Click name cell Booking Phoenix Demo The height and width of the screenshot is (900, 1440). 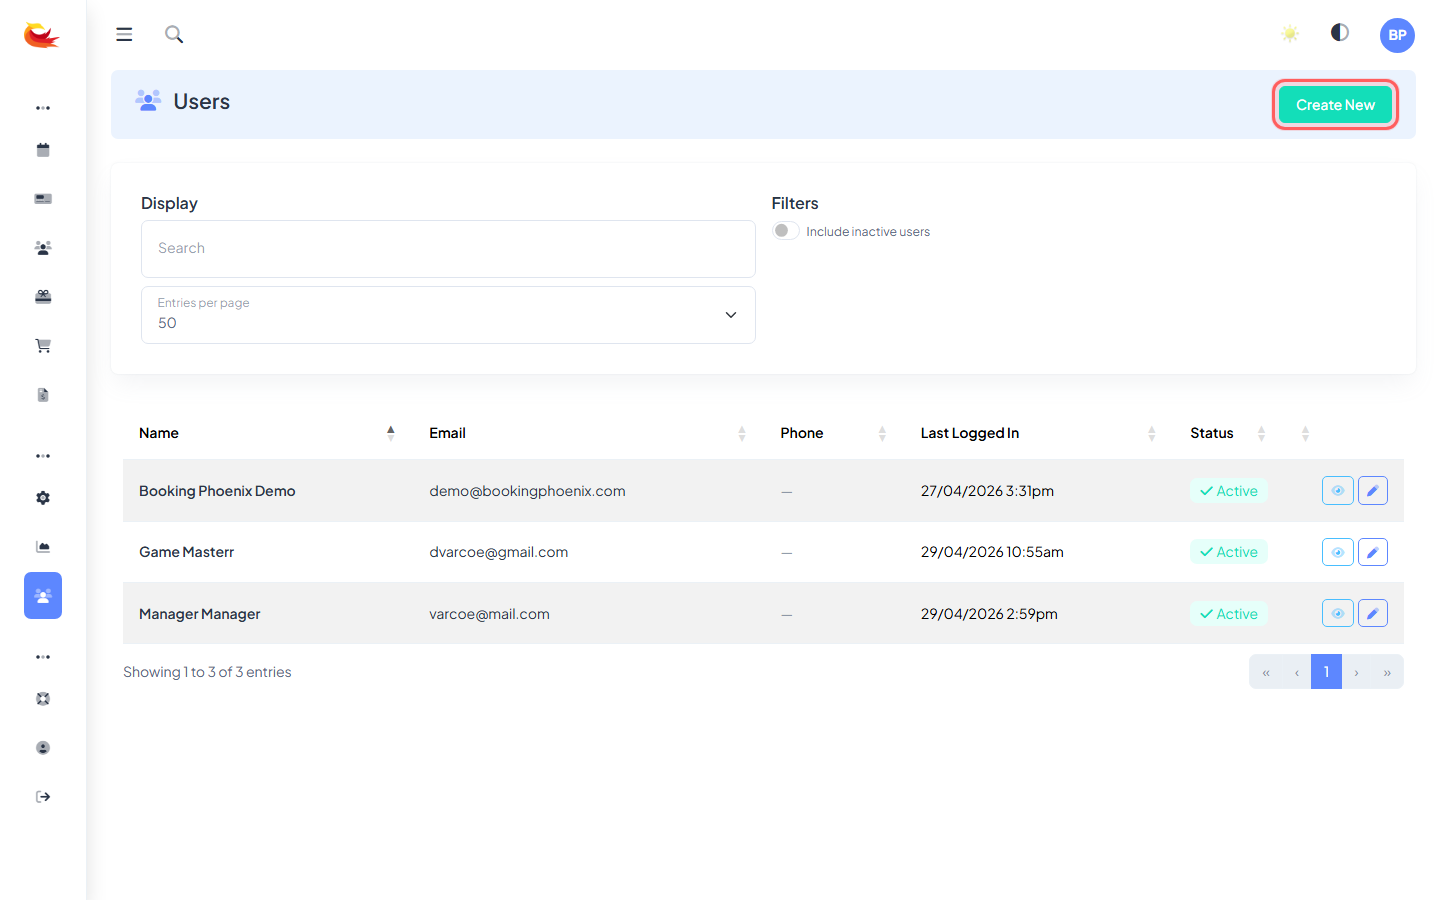point(217,491)
